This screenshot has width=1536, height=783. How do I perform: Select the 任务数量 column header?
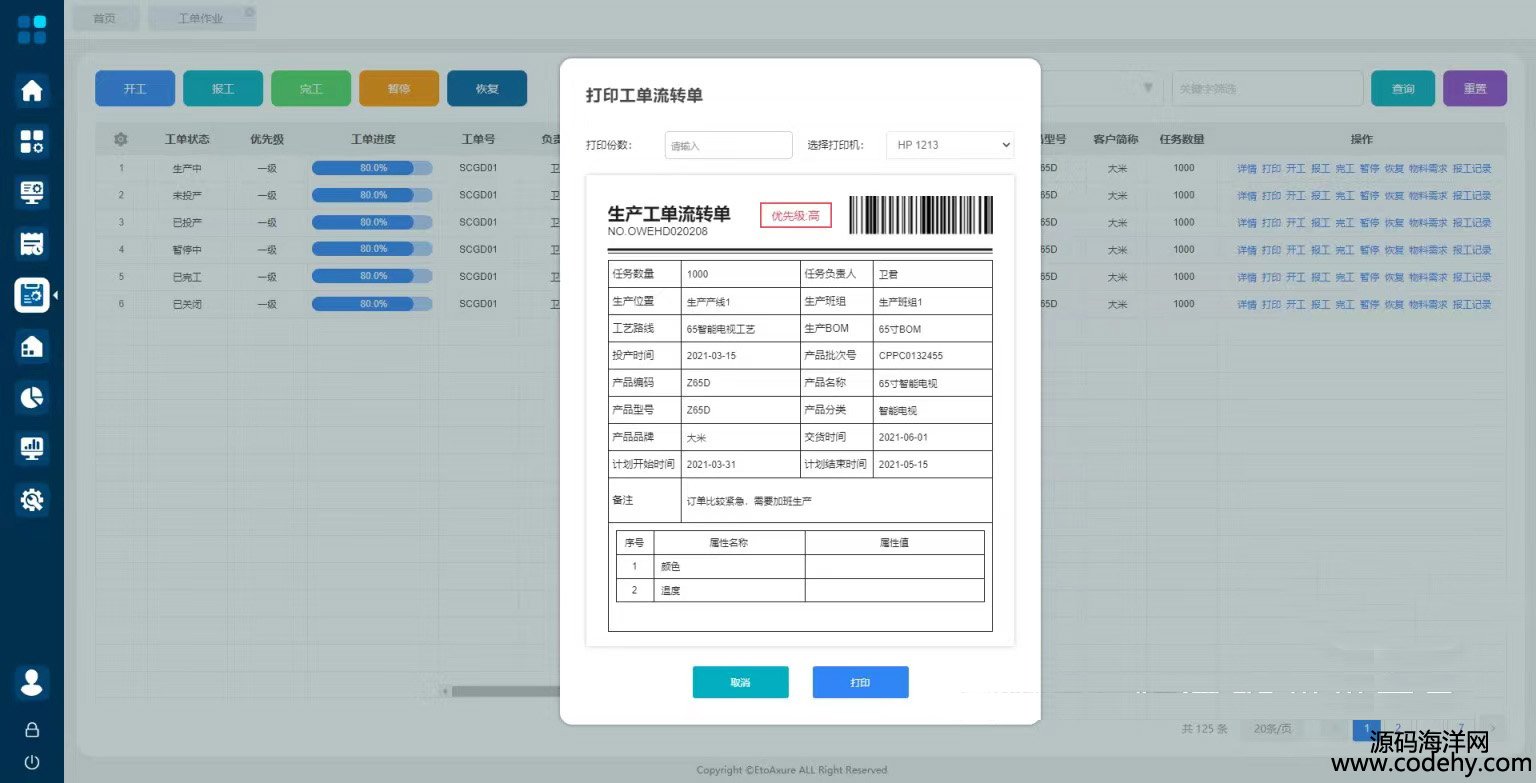pyautogui.click(x=1182, y=139)
